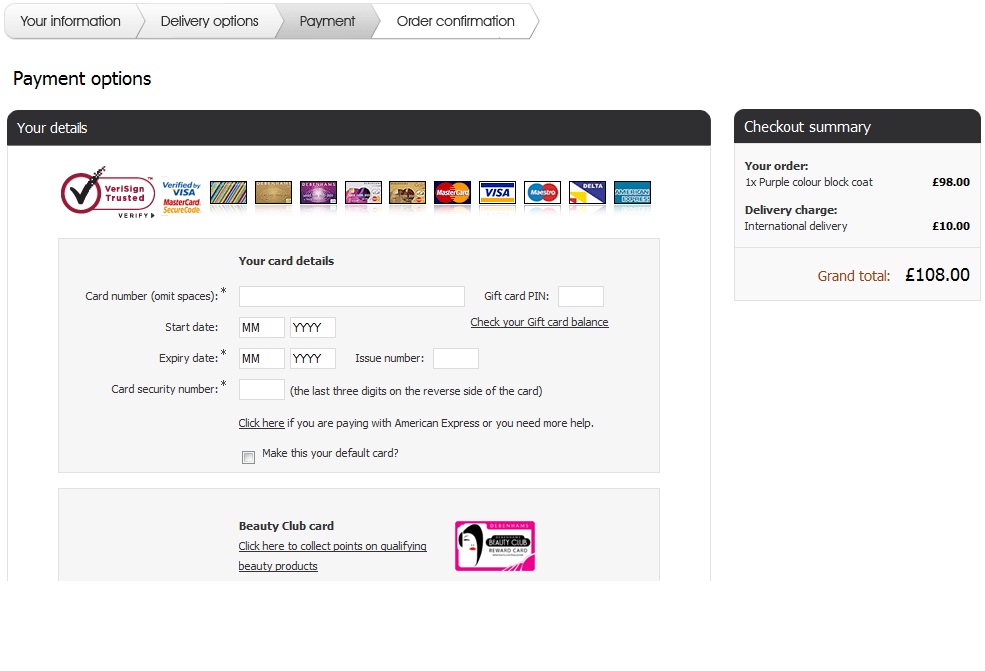The width and height of the screenshot is (985, 671).
Task: Click the Verified by Visa logo
Action: click(x=181, y=197)
